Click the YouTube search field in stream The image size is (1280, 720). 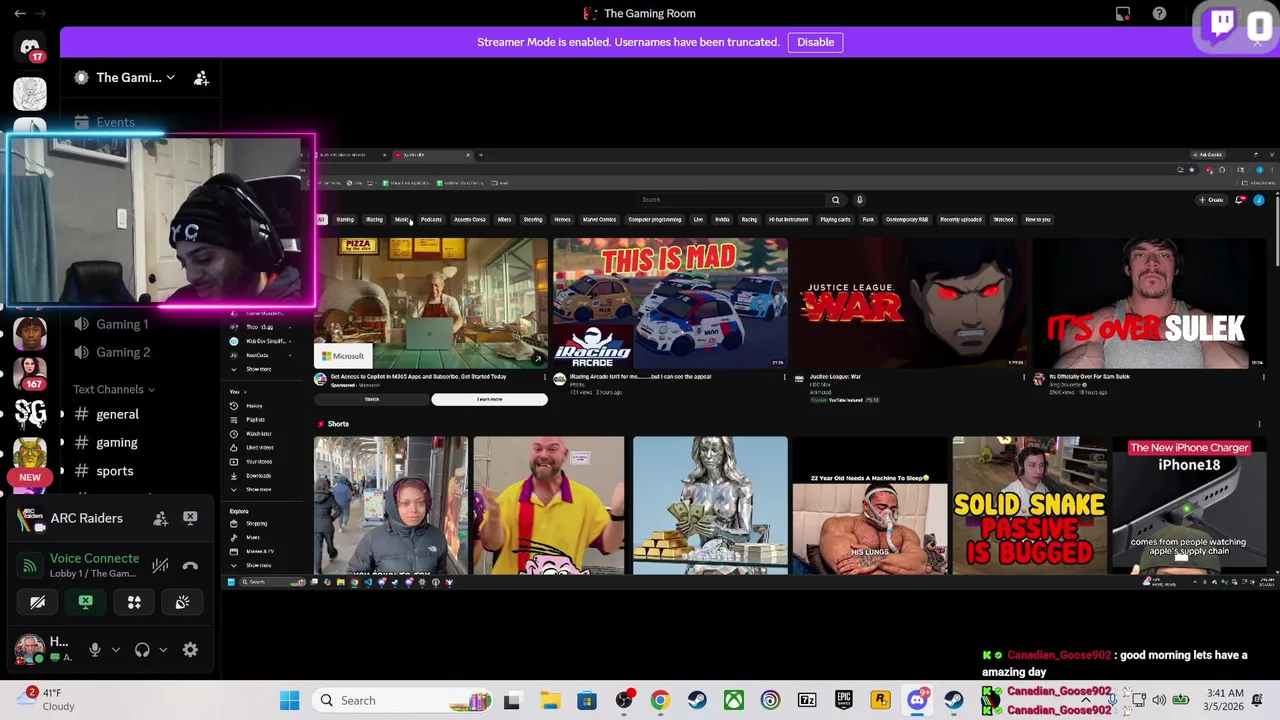(732, 200)
